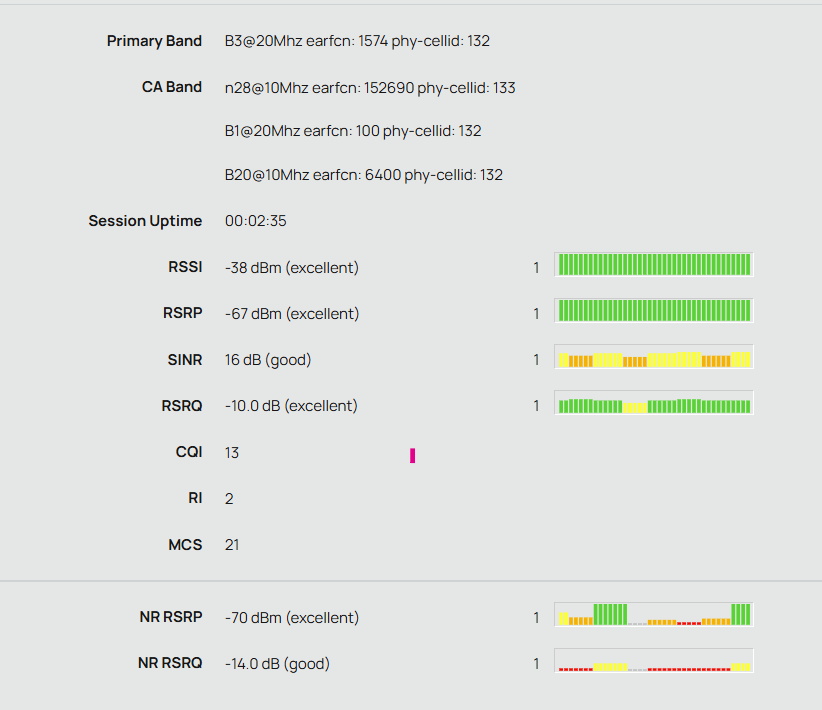Click the NR RSRQ -14.0 dB reading

pos(277,664)
